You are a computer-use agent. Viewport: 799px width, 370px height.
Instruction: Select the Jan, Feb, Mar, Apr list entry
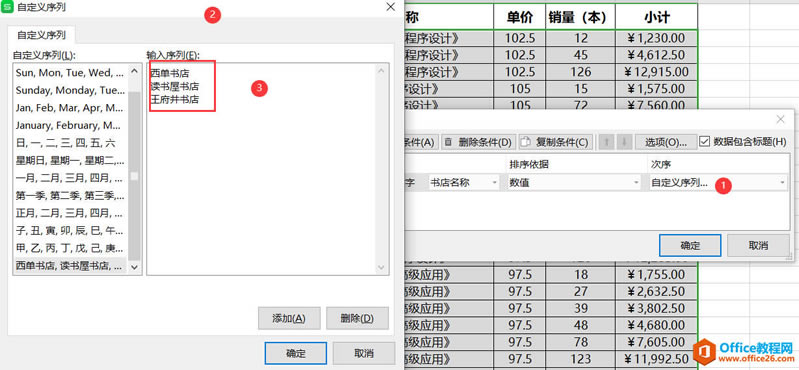click(x=71, y=108)
